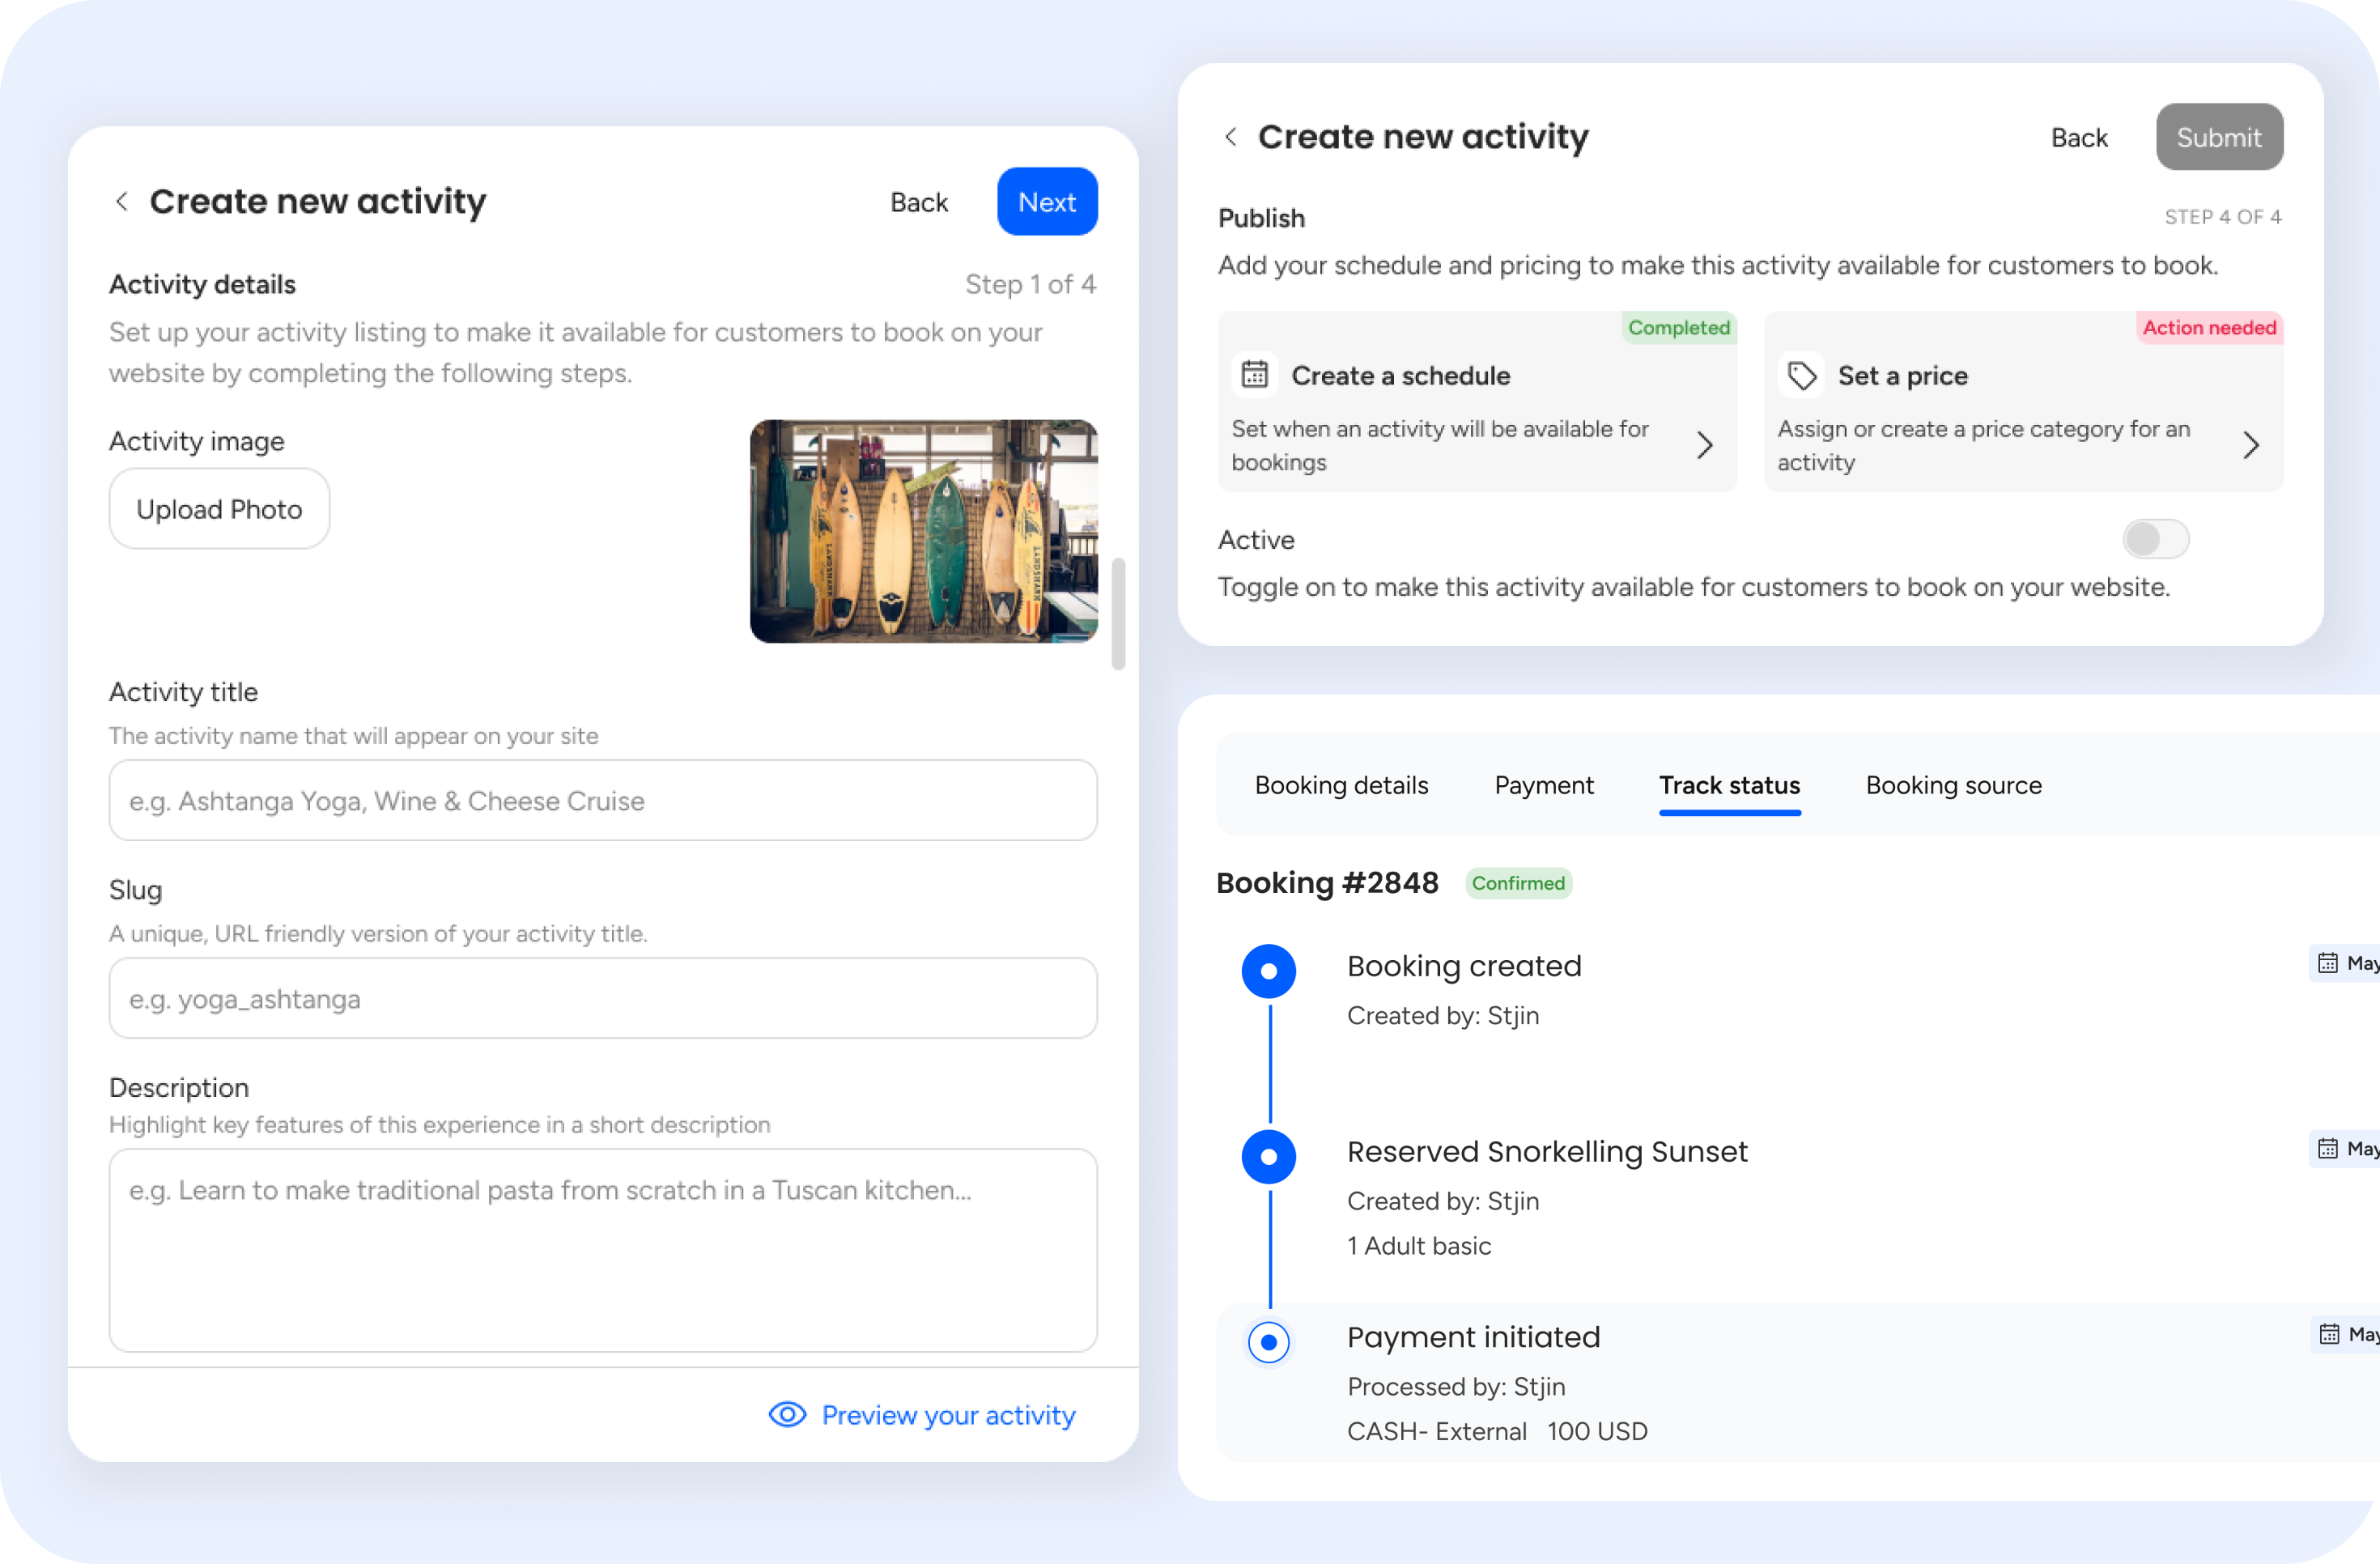The width and height of the screenshot is (2380, 1564).
Task: Click the price tag icon in Set a price
Action: click(1801, 376)
